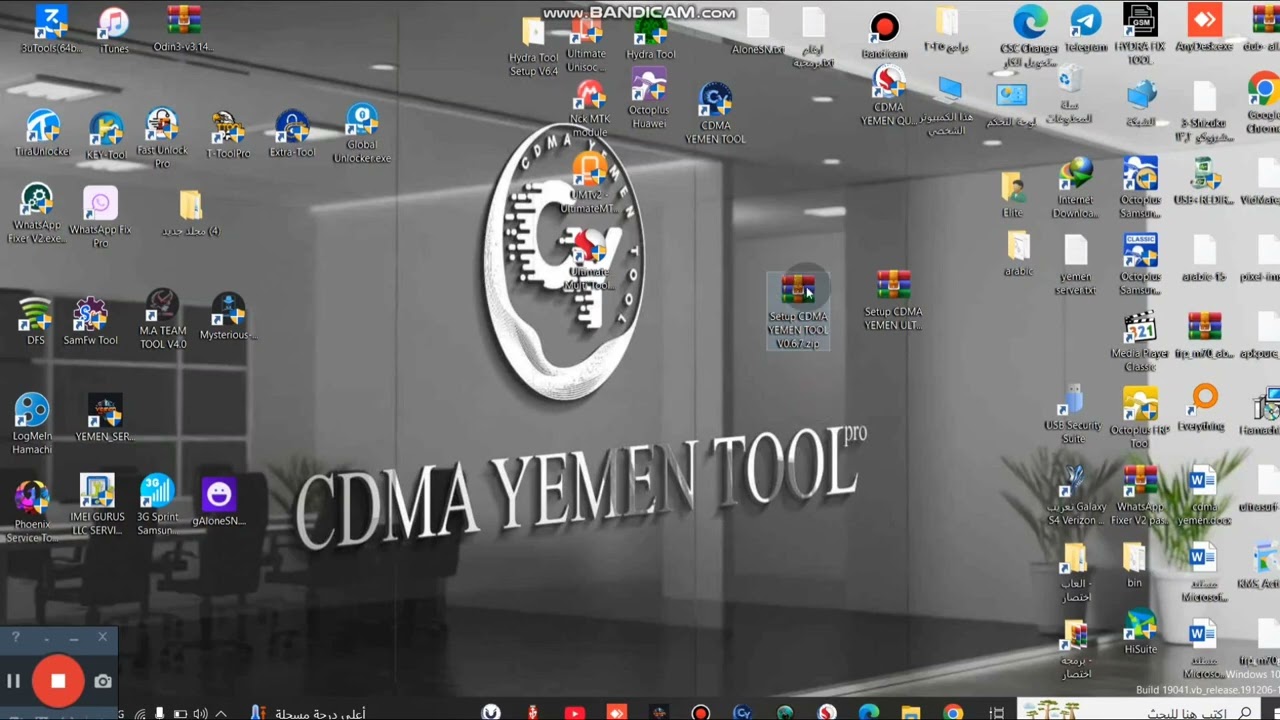The image size is (1280, 720).
Task: Open the Elite user folder
Action: 1012,194
